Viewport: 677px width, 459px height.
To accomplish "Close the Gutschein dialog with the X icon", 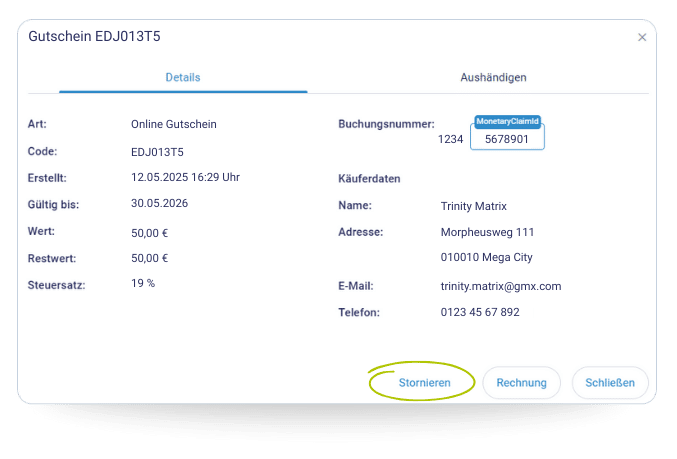I will click(x=642, y=37).
